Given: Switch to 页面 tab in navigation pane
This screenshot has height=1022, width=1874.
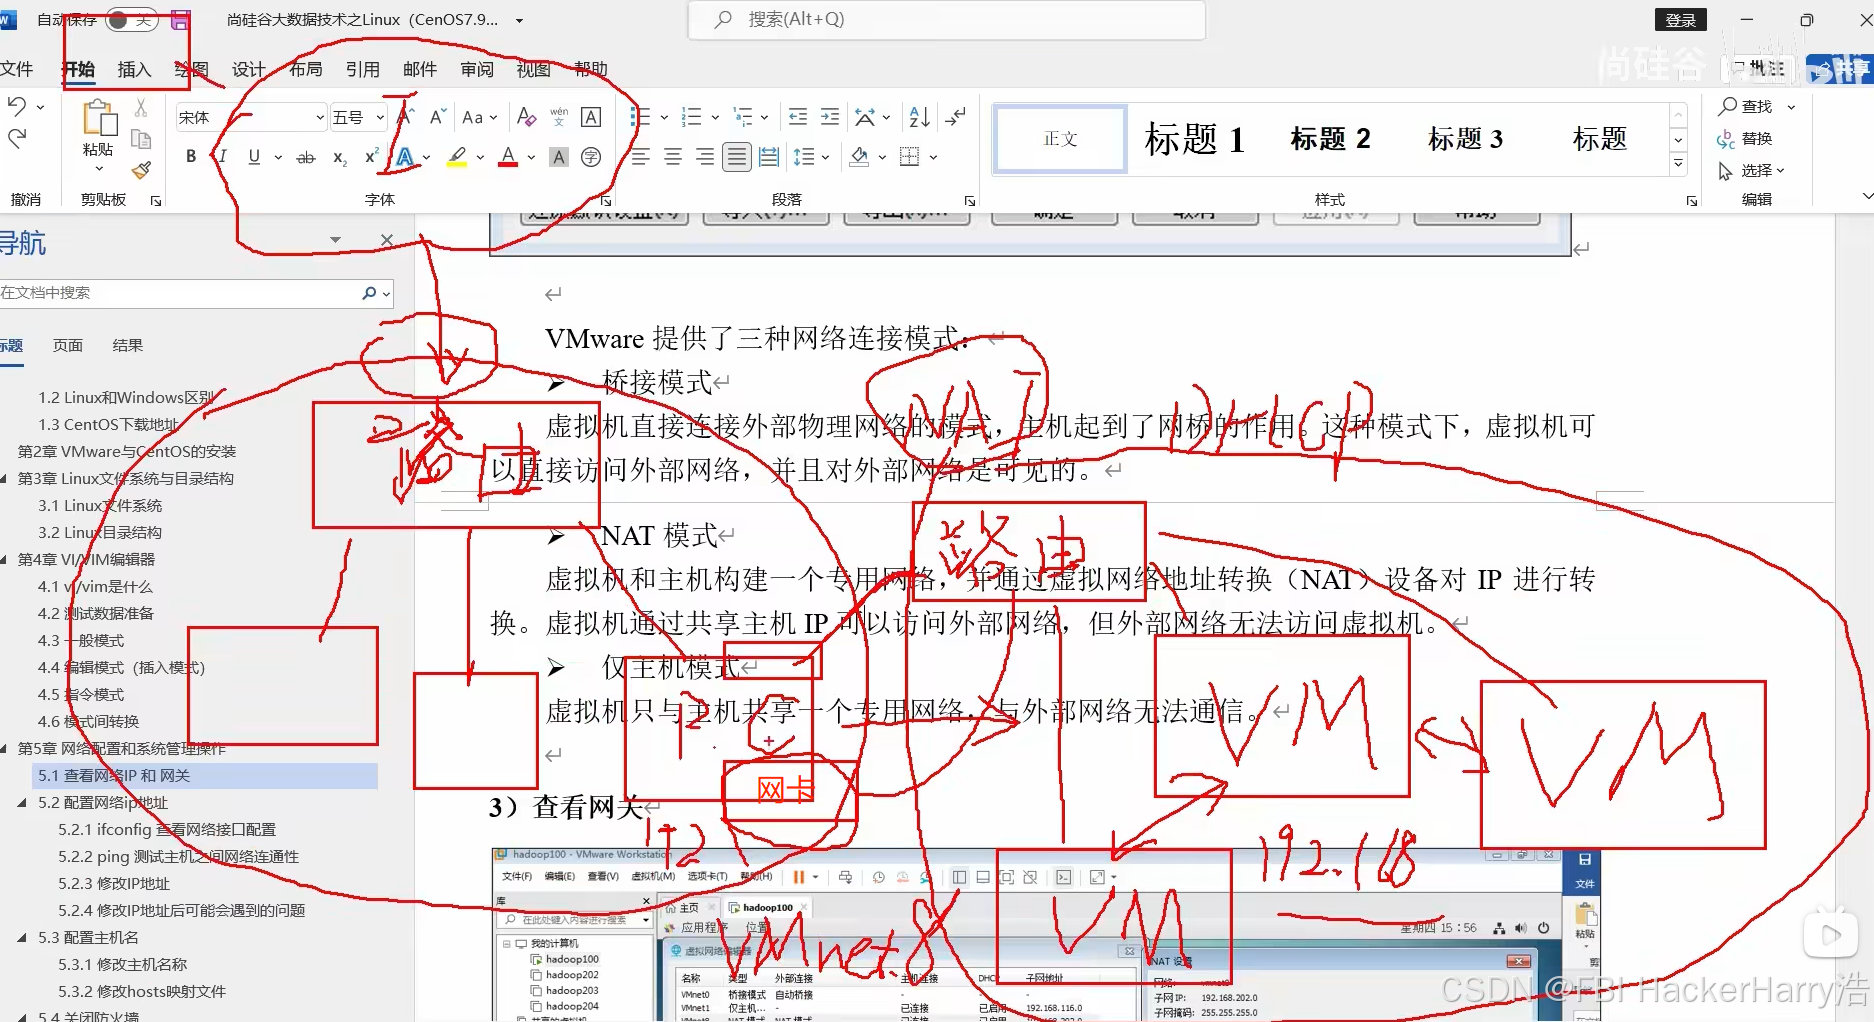Looking at the screenshot, I should point(68,345).
